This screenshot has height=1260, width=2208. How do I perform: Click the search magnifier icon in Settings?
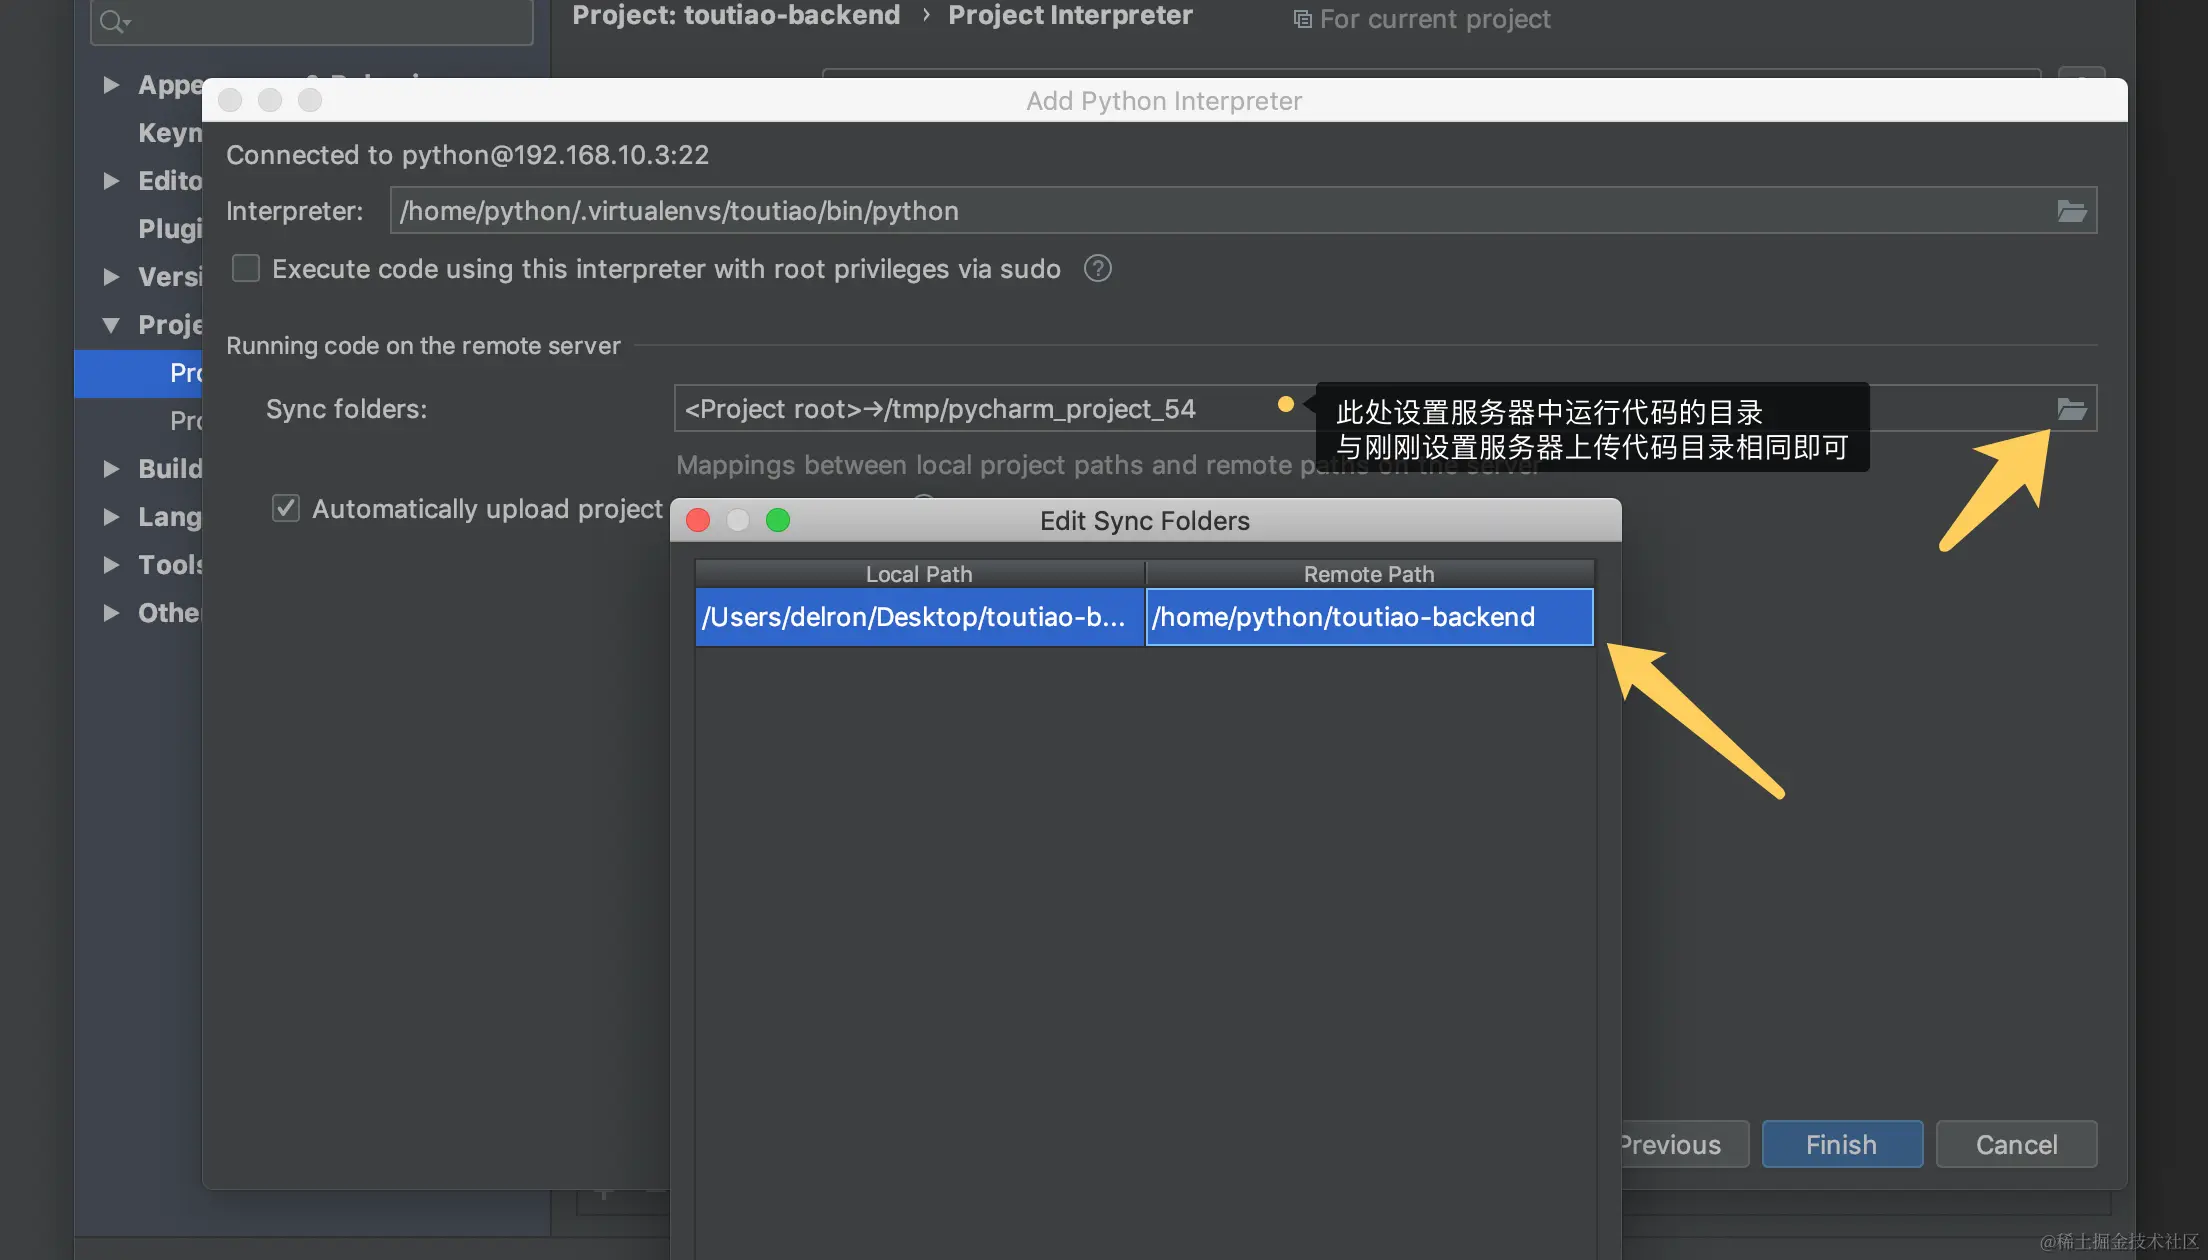coord(113,21)
